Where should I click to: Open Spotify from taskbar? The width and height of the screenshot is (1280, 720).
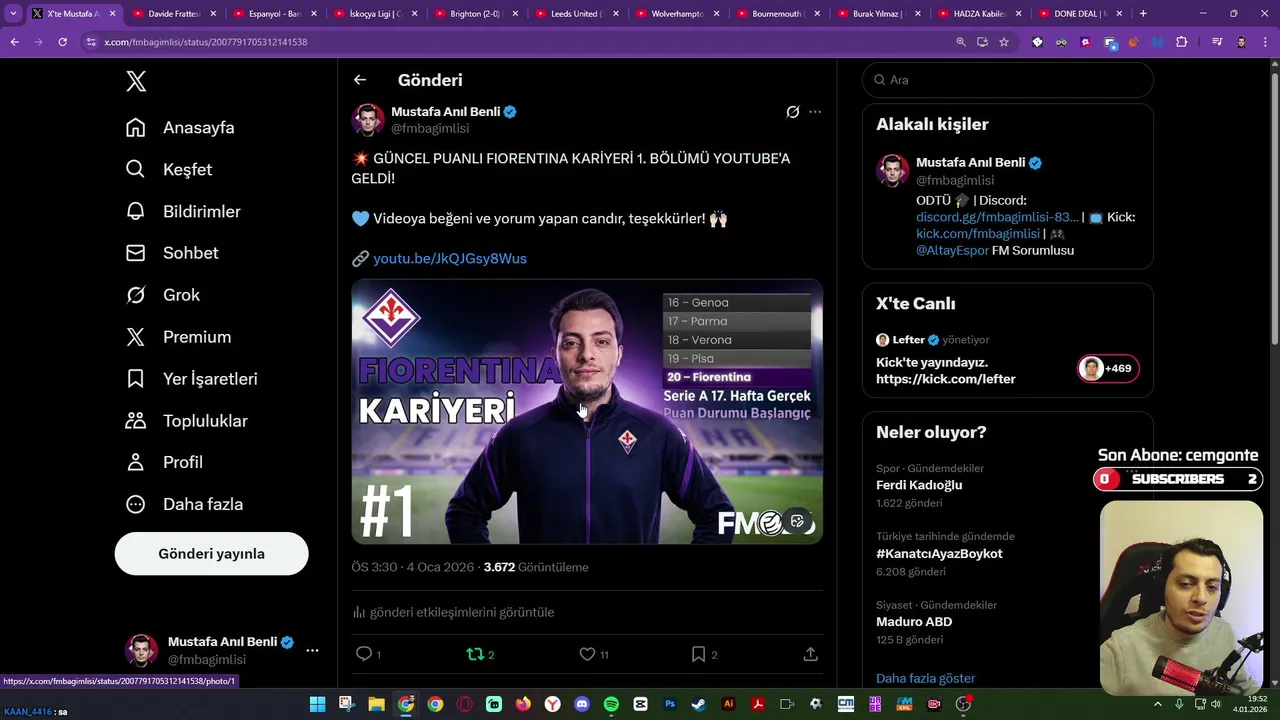pyautogui.click(x=611, y=704)
